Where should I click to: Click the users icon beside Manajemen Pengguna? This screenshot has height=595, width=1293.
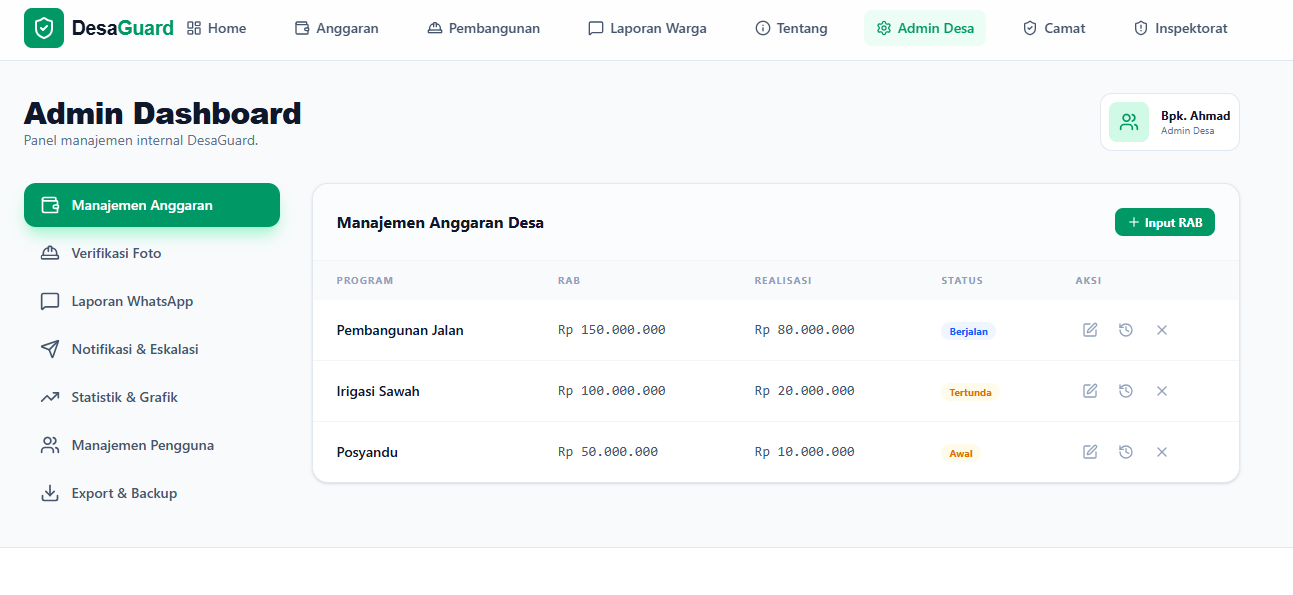[x=50, y=445]
